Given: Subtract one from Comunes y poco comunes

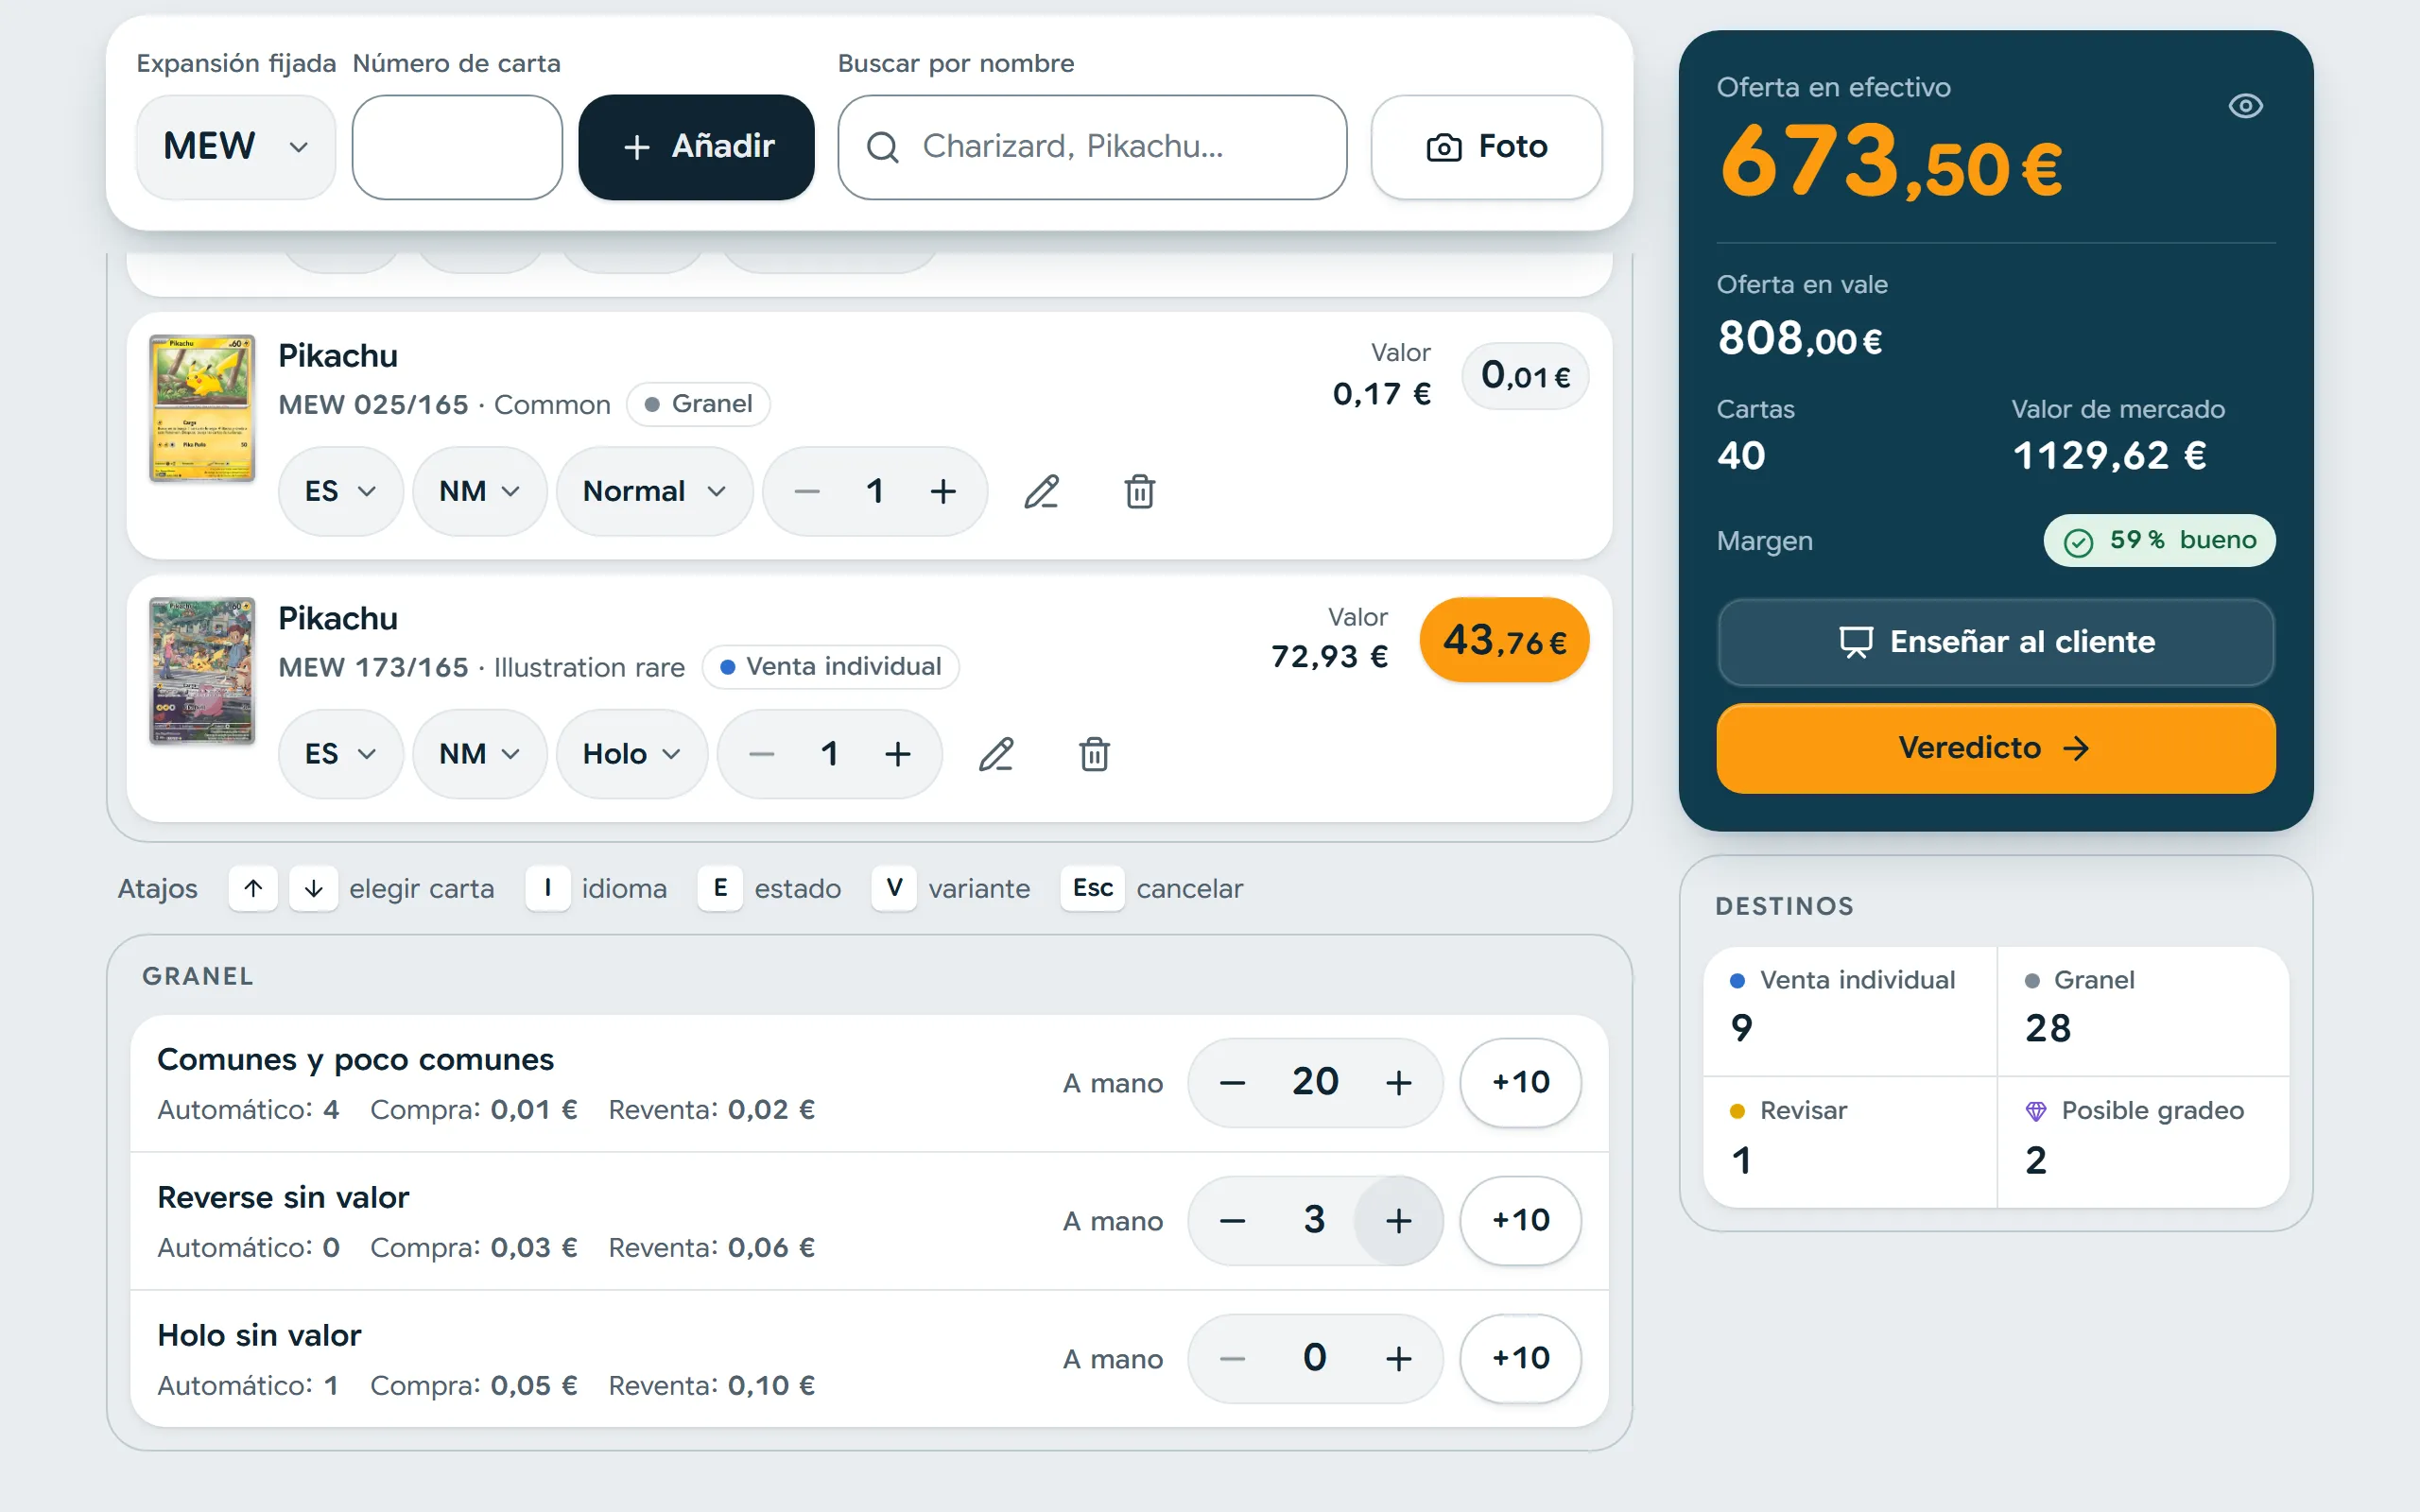Looking at the screenshot, I should pyautogui.click(x=1232, y=1082).
